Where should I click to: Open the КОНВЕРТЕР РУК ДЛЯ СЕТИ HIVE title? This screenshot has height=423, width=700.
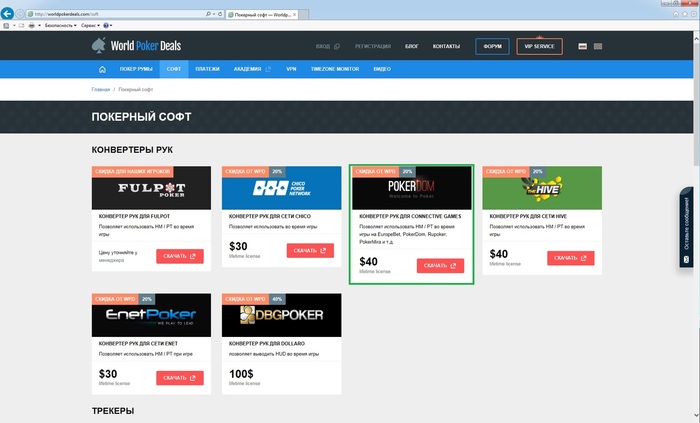click(528, 216)
